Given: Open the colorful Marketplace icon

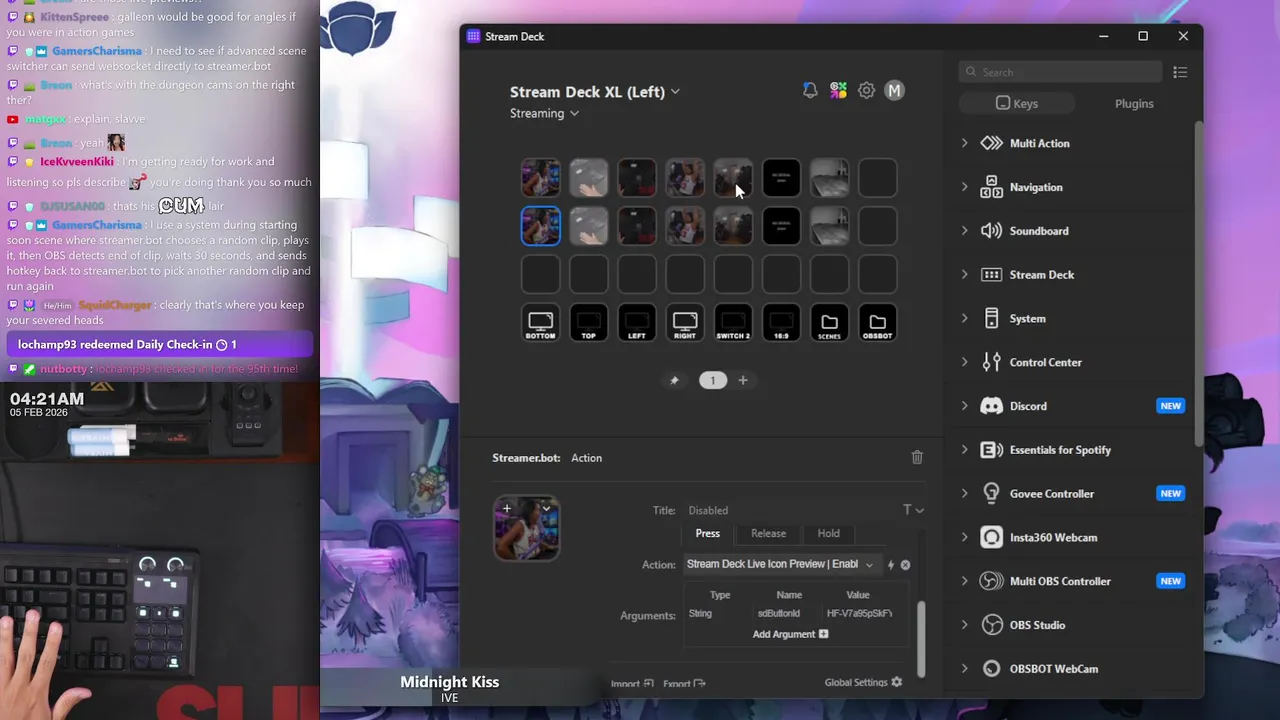Looking at the screenshot, I should tap(838, 90).
